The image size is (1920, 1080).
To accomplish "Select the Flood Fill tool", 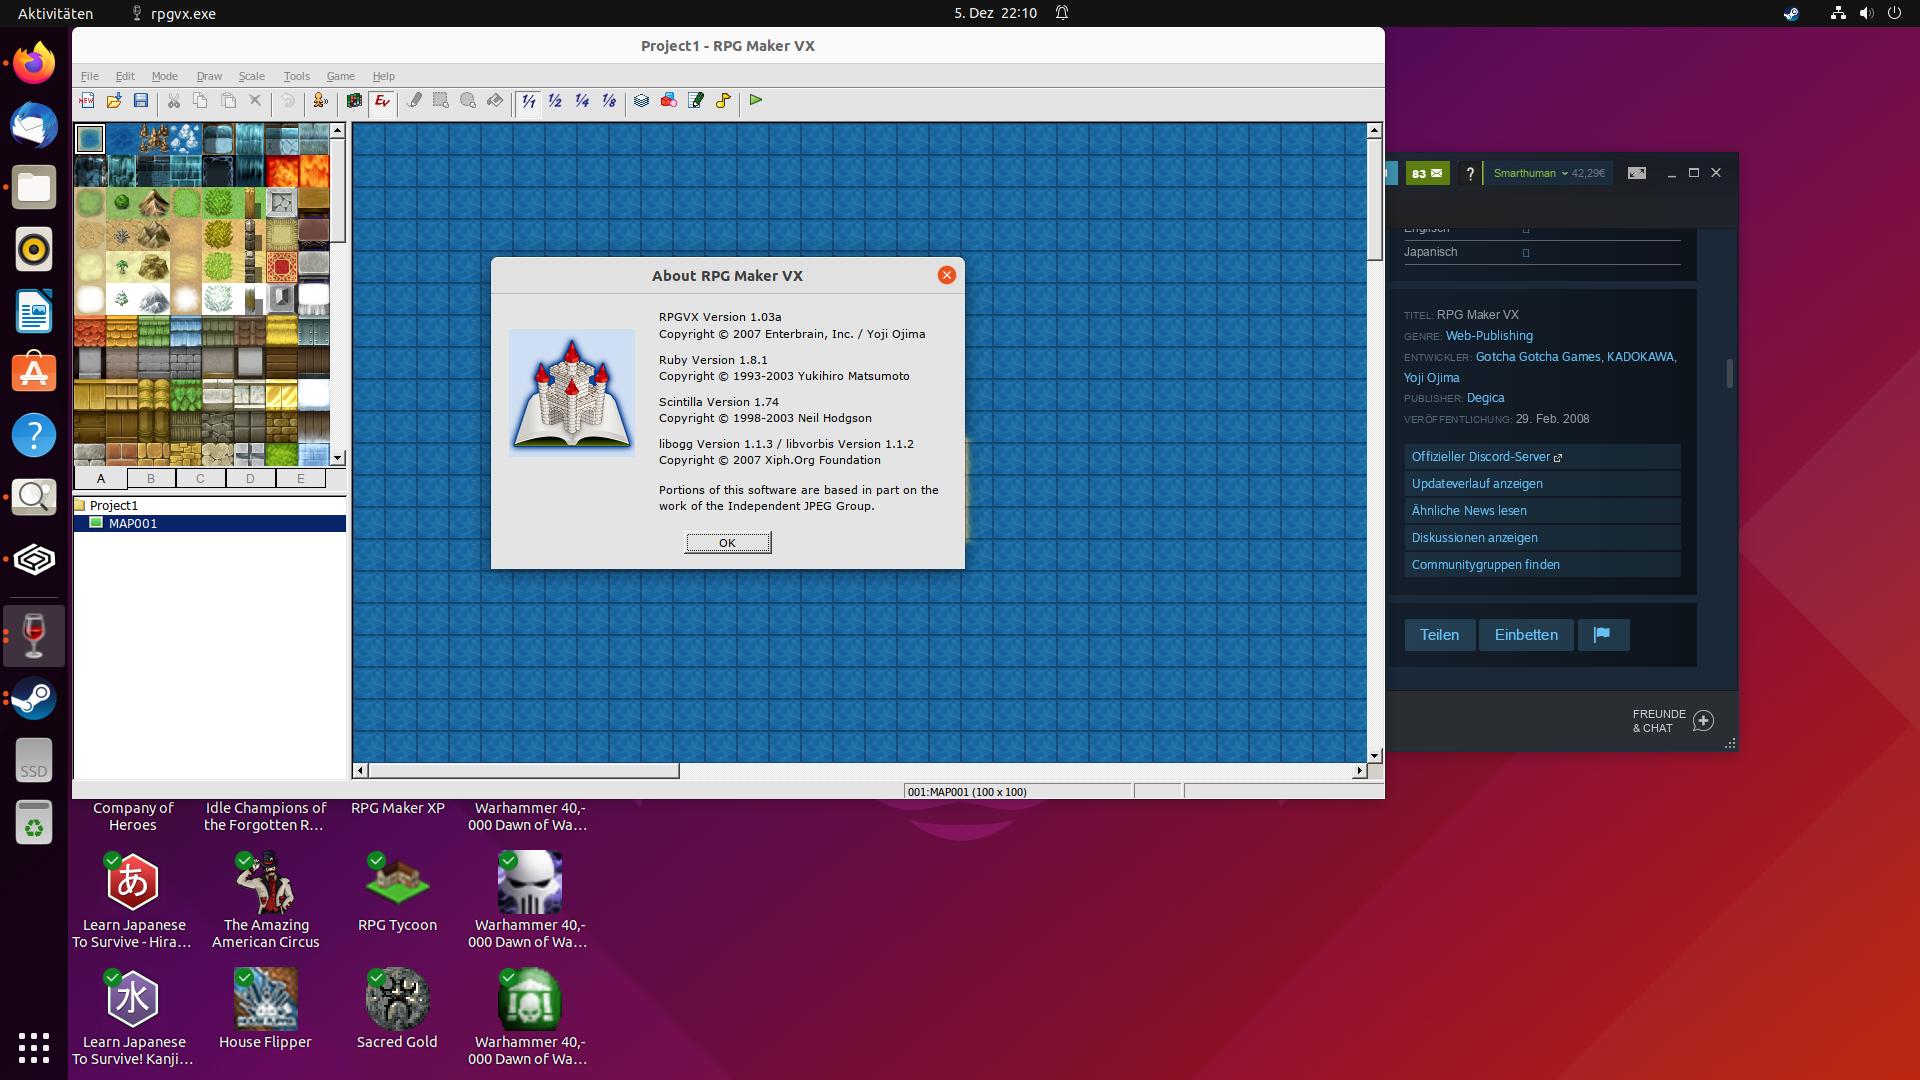I will (x=494, y=101).
